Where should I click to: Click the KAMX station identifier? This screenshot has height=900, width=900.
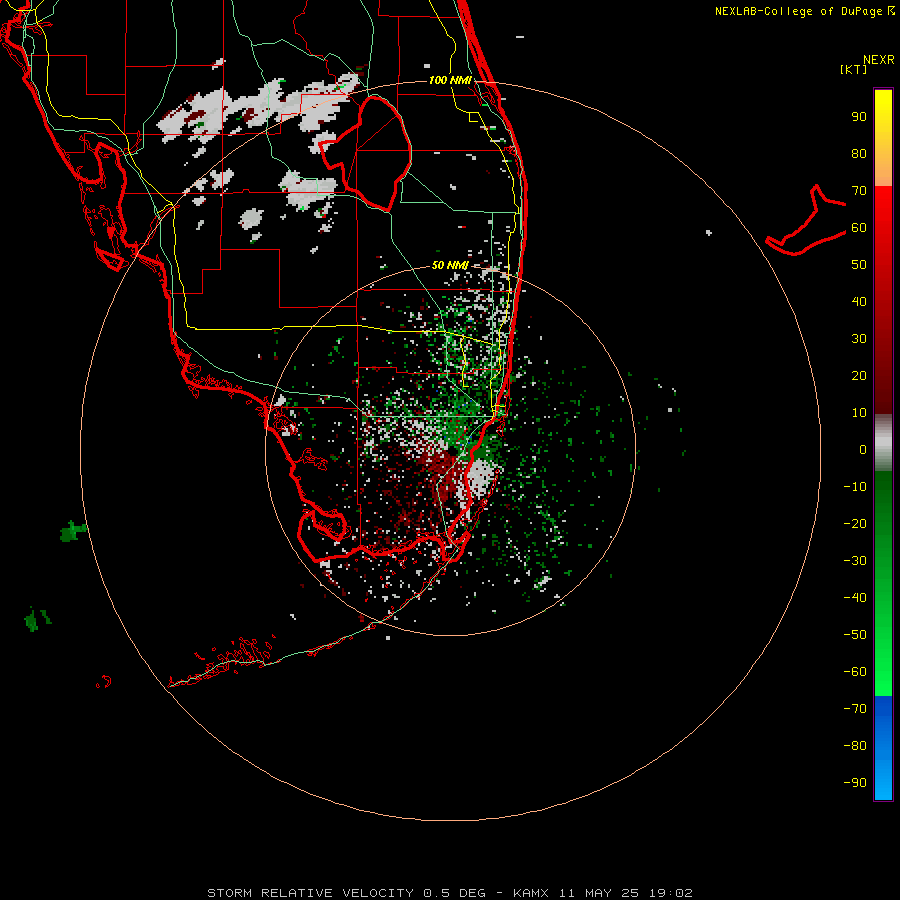pyautogui.click(x=531, y=893)
